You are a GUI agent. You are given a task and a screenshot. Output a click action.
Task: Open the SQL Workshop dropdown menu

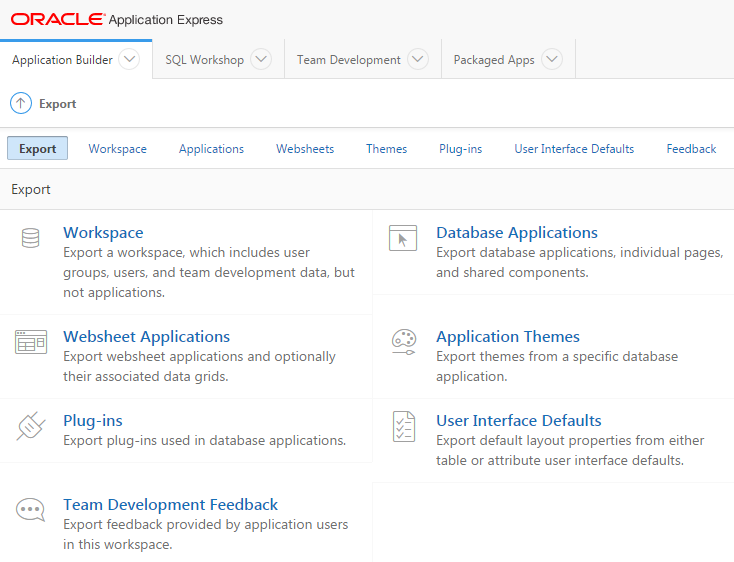(x=260, y=59)
